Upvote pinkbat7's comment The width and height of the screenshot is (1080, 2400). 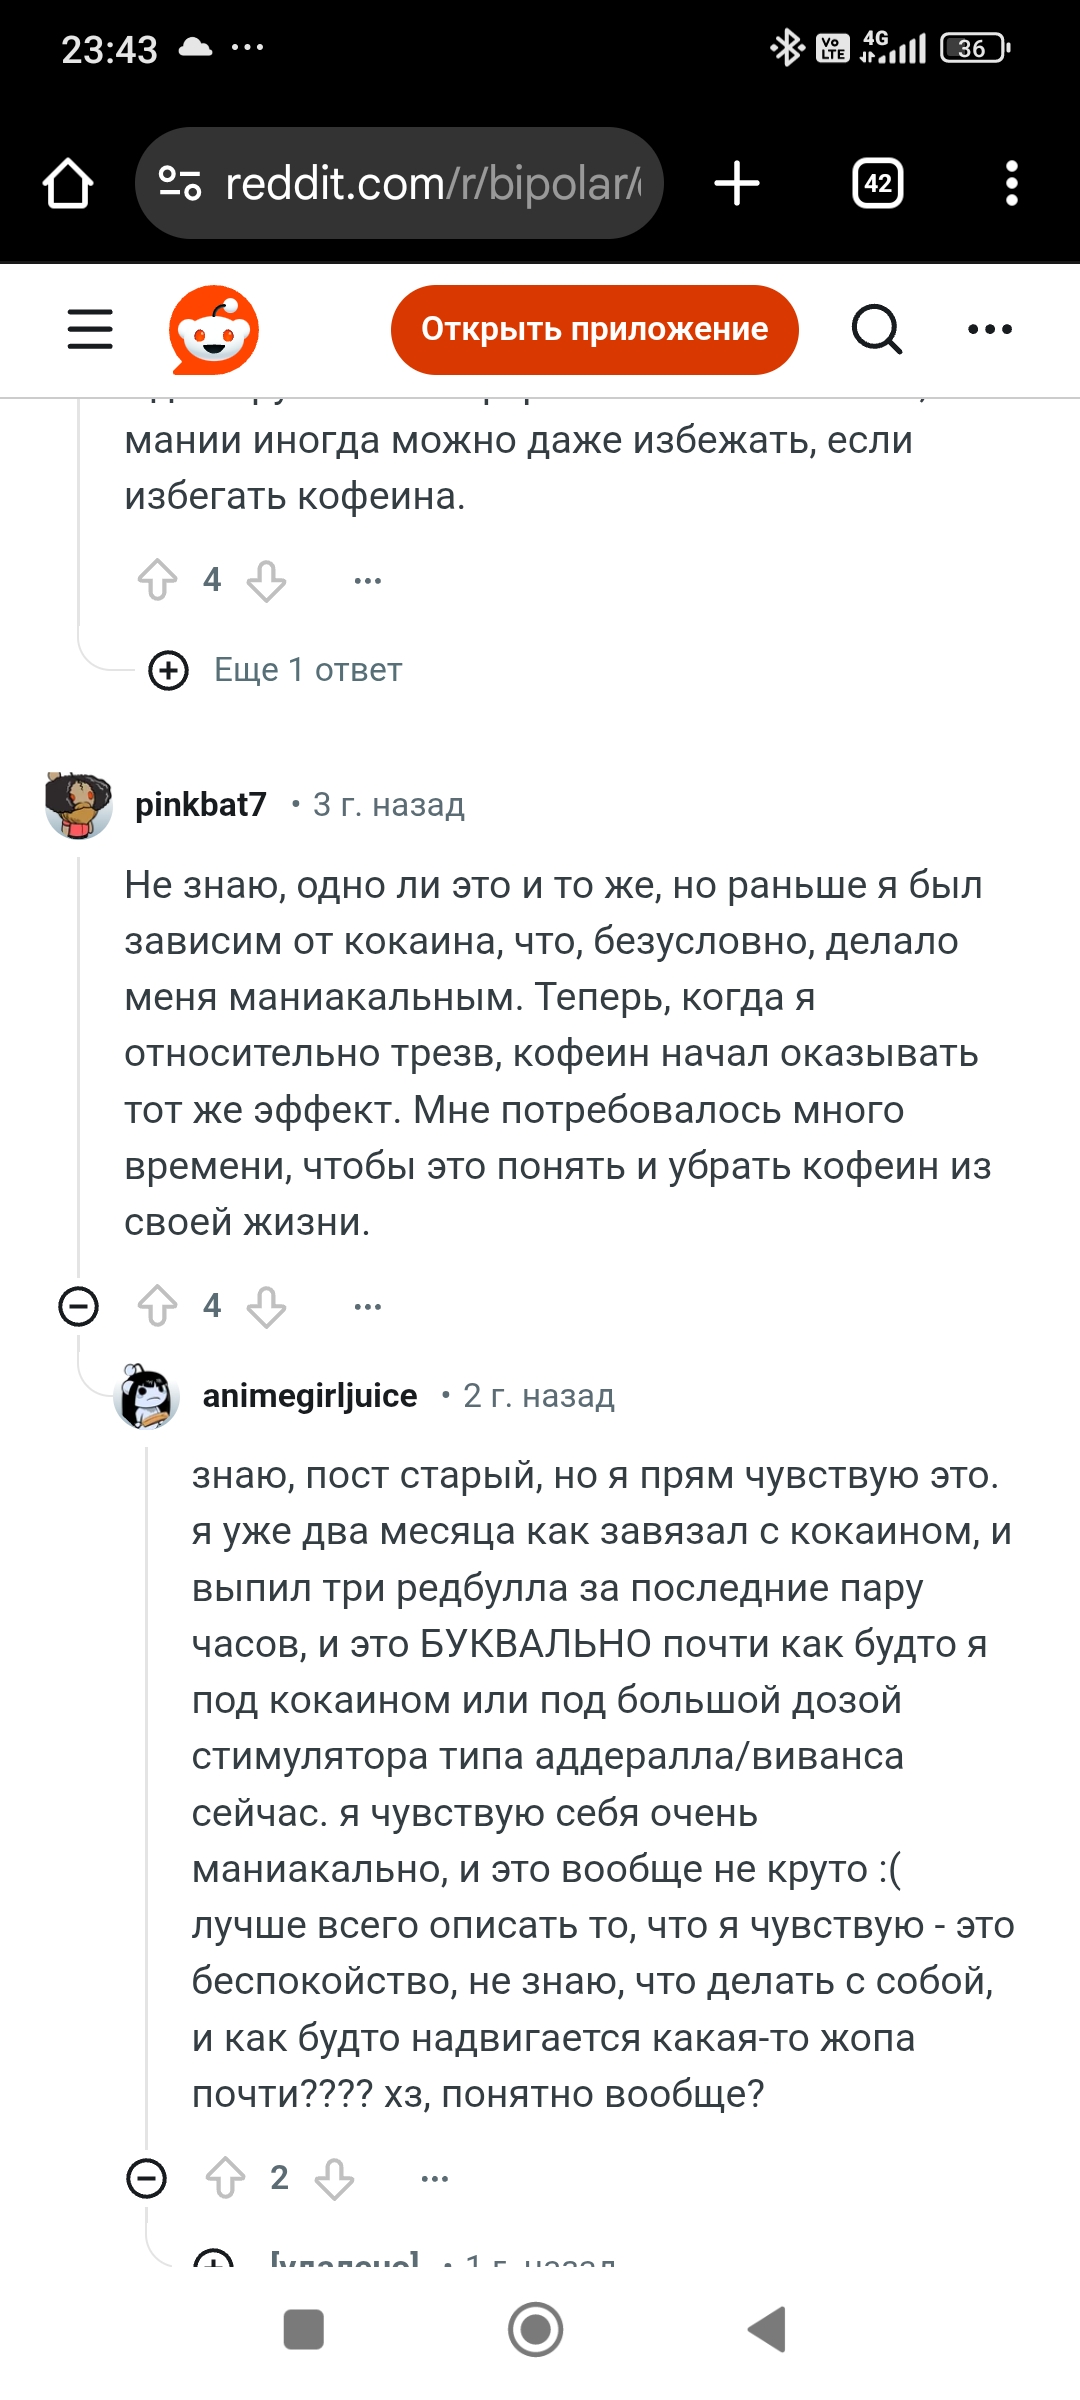click(157, 1306)
